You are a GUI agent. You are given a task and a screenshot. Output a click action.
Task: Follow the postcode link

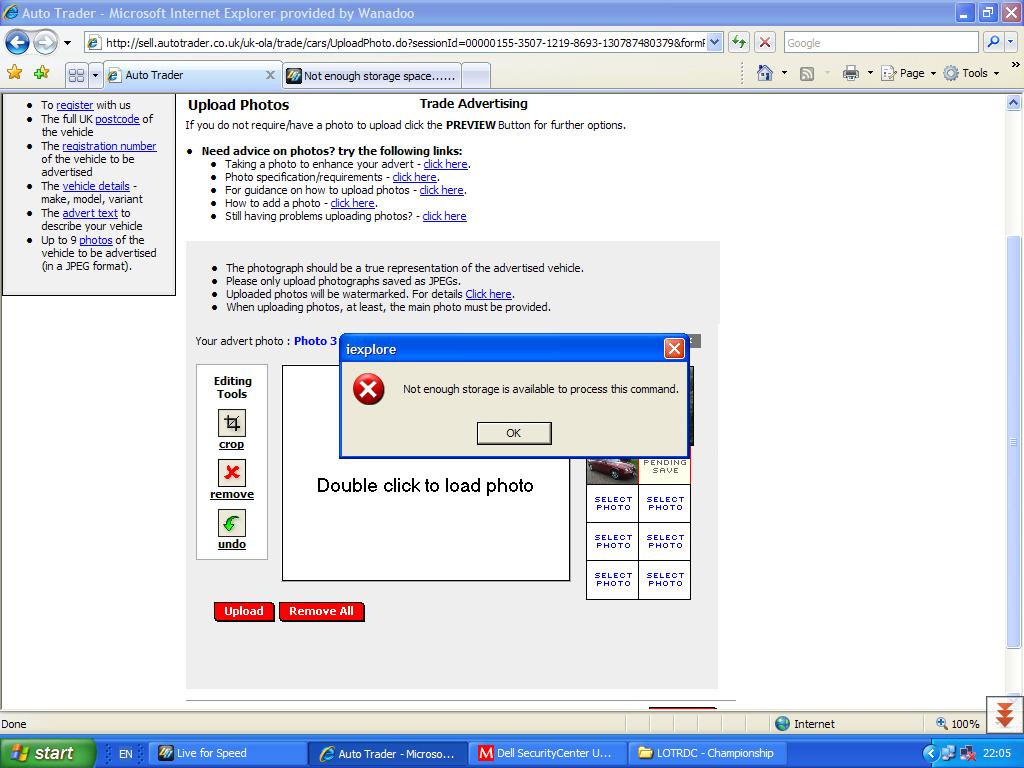[x=117, y=119]
